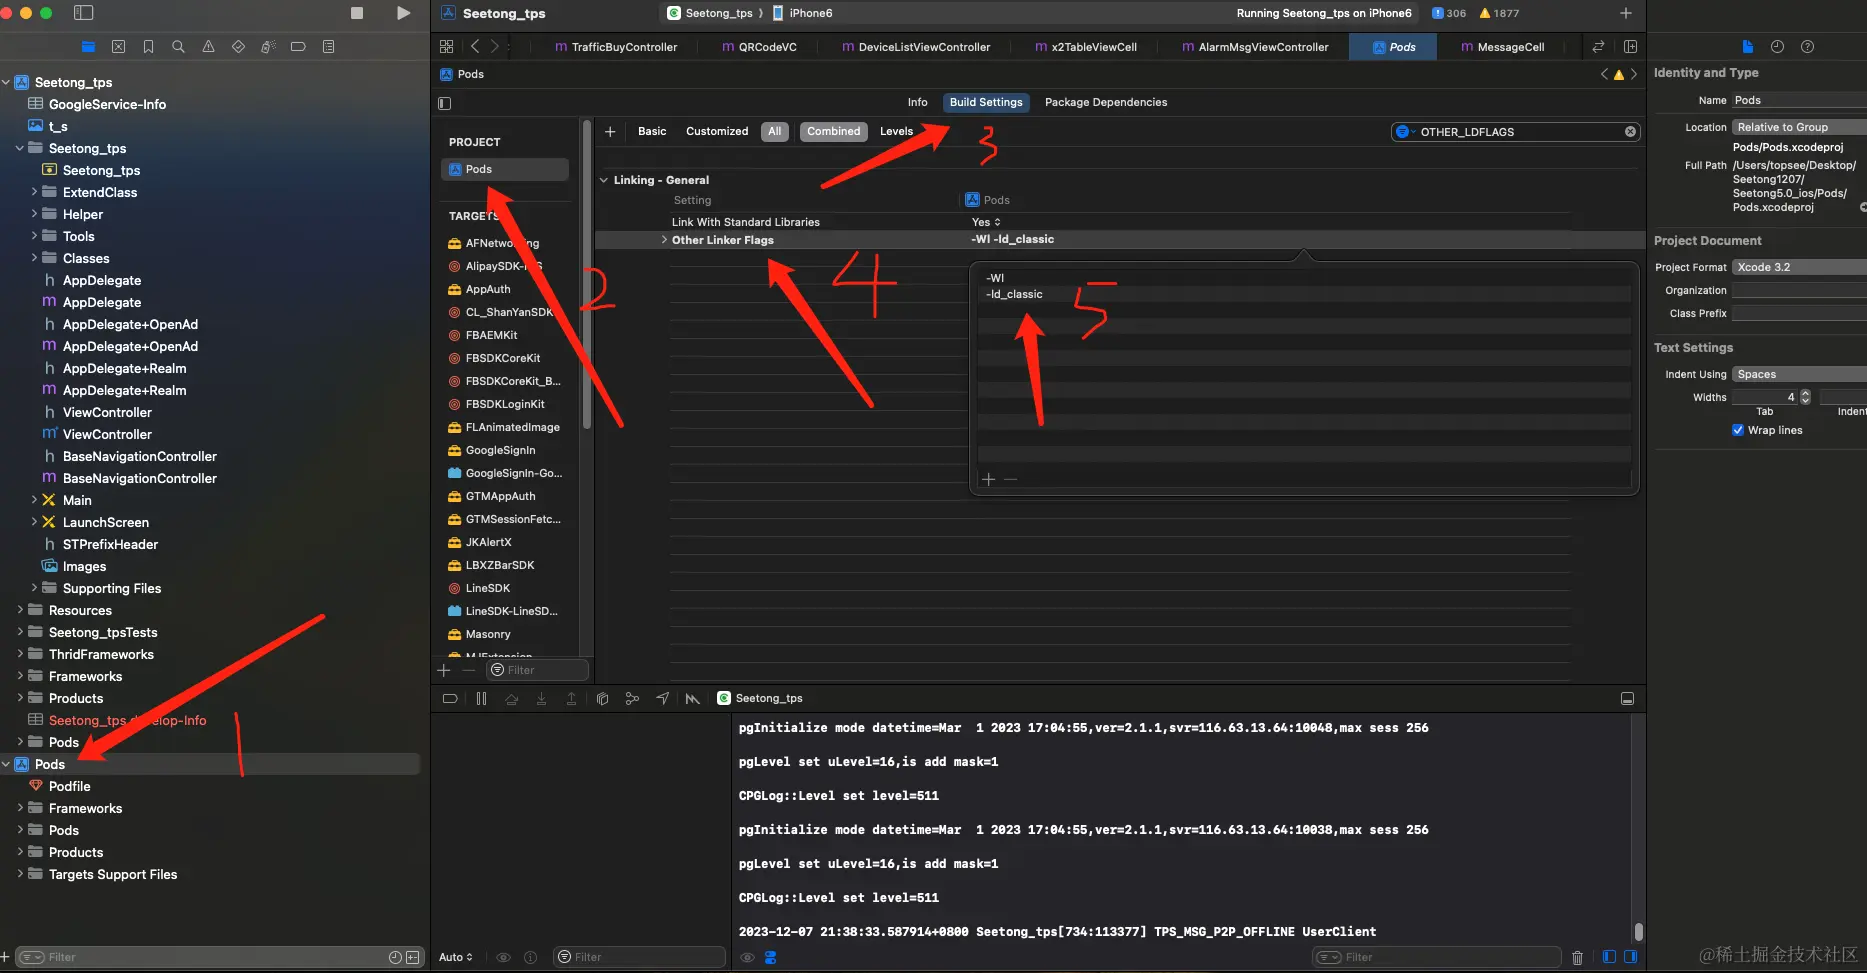Open the Report navigator
Image resolution: width=1867 pixels, height=973 pixels.
(328, 47)
